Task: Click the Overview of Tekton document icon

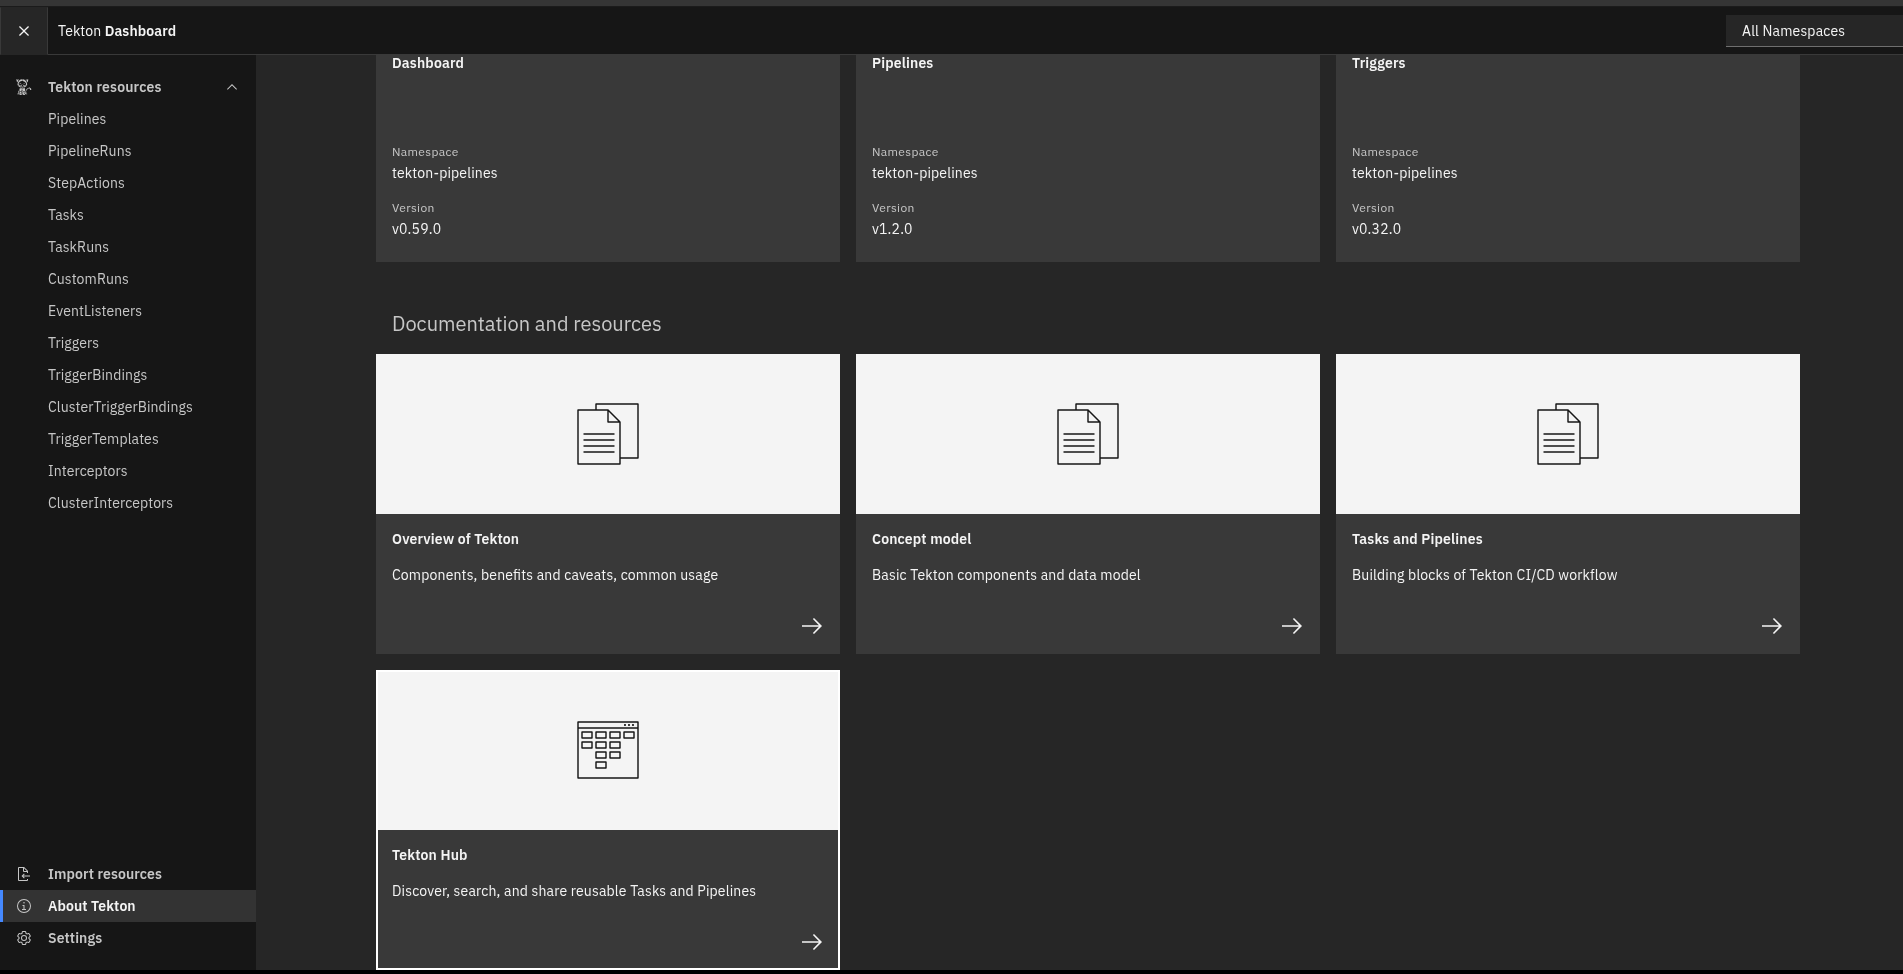Action: 608,434
